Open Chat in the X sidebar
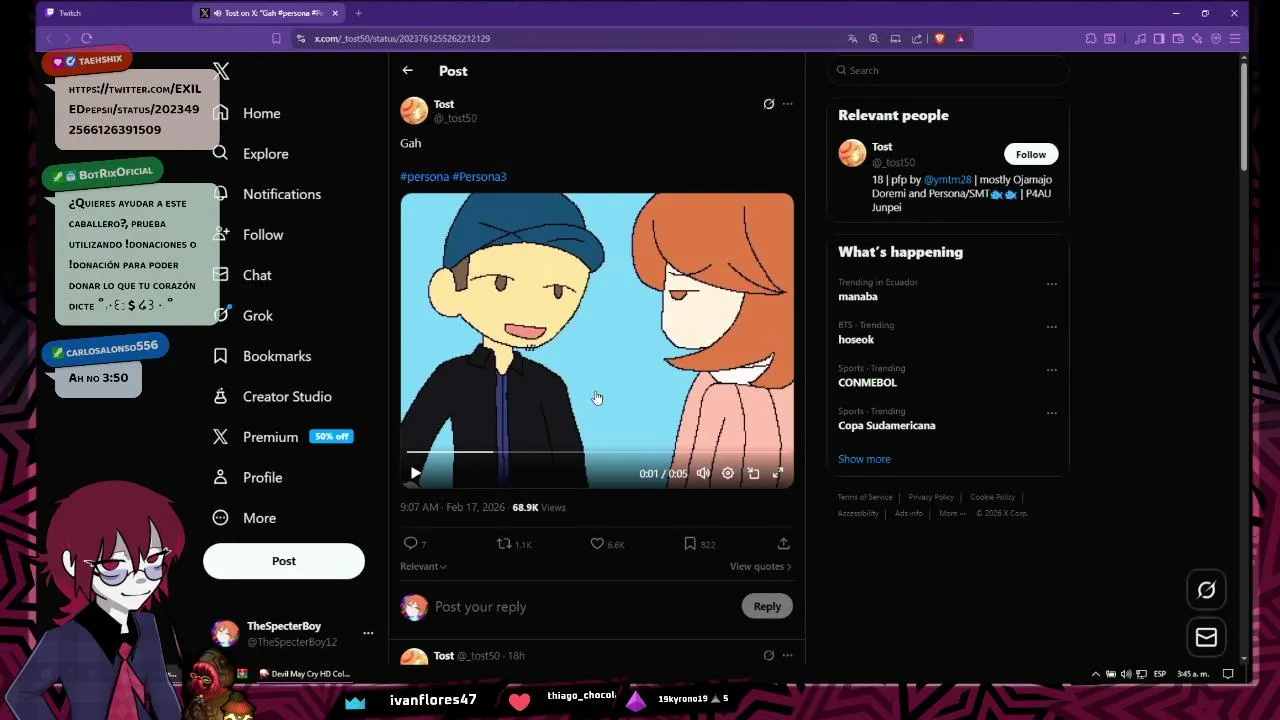Viewport: 1280px width, 720px height. [242, 275]
